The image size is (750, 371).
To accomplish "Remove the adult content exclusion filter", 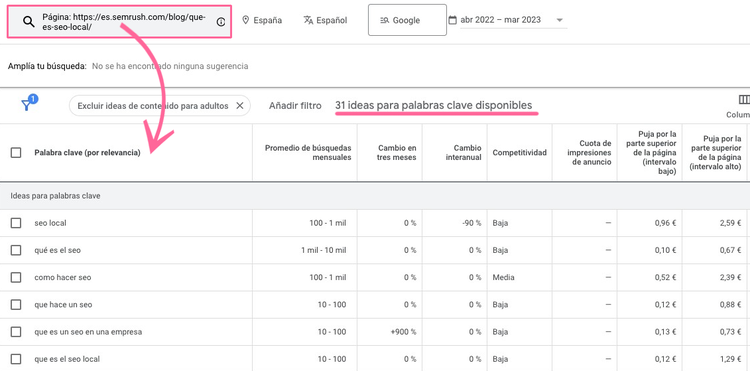I will 240,106.
